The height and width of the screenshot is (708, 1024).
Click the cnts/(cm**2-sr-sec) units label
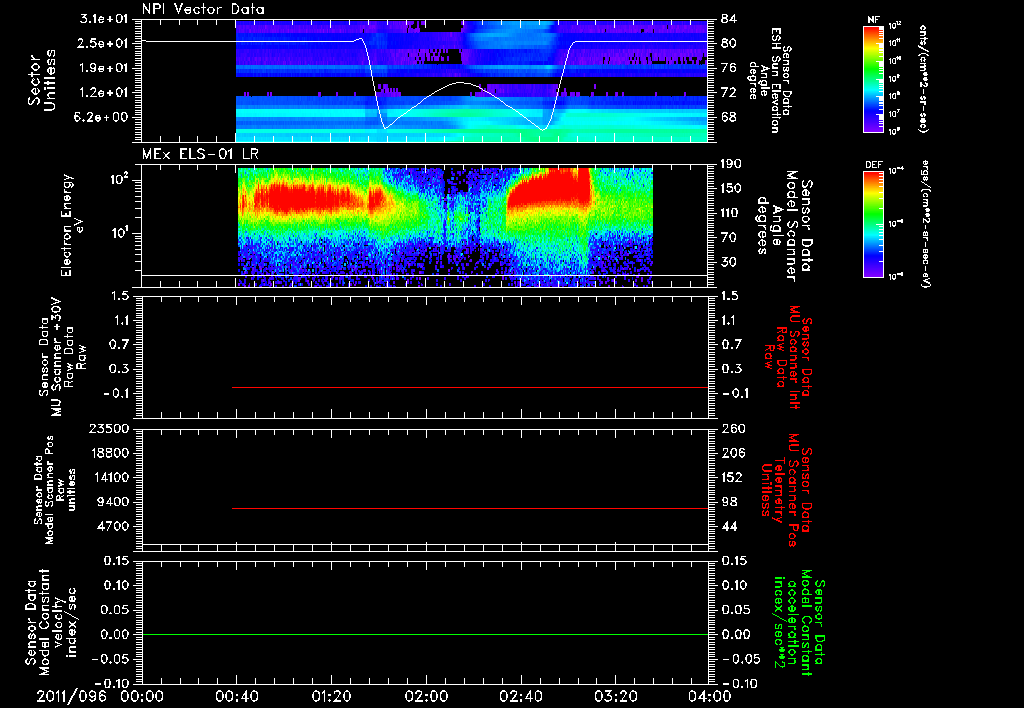point(923,78)
